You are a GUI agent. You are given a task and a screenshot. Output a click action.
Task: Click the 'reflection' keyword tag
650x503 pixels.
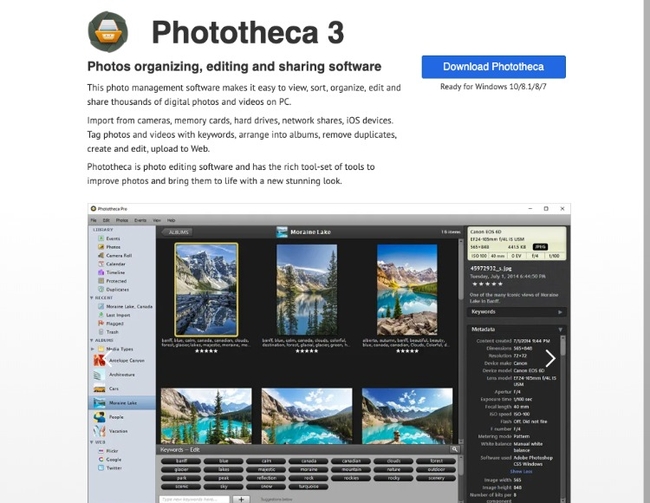(x=266, y=478)
